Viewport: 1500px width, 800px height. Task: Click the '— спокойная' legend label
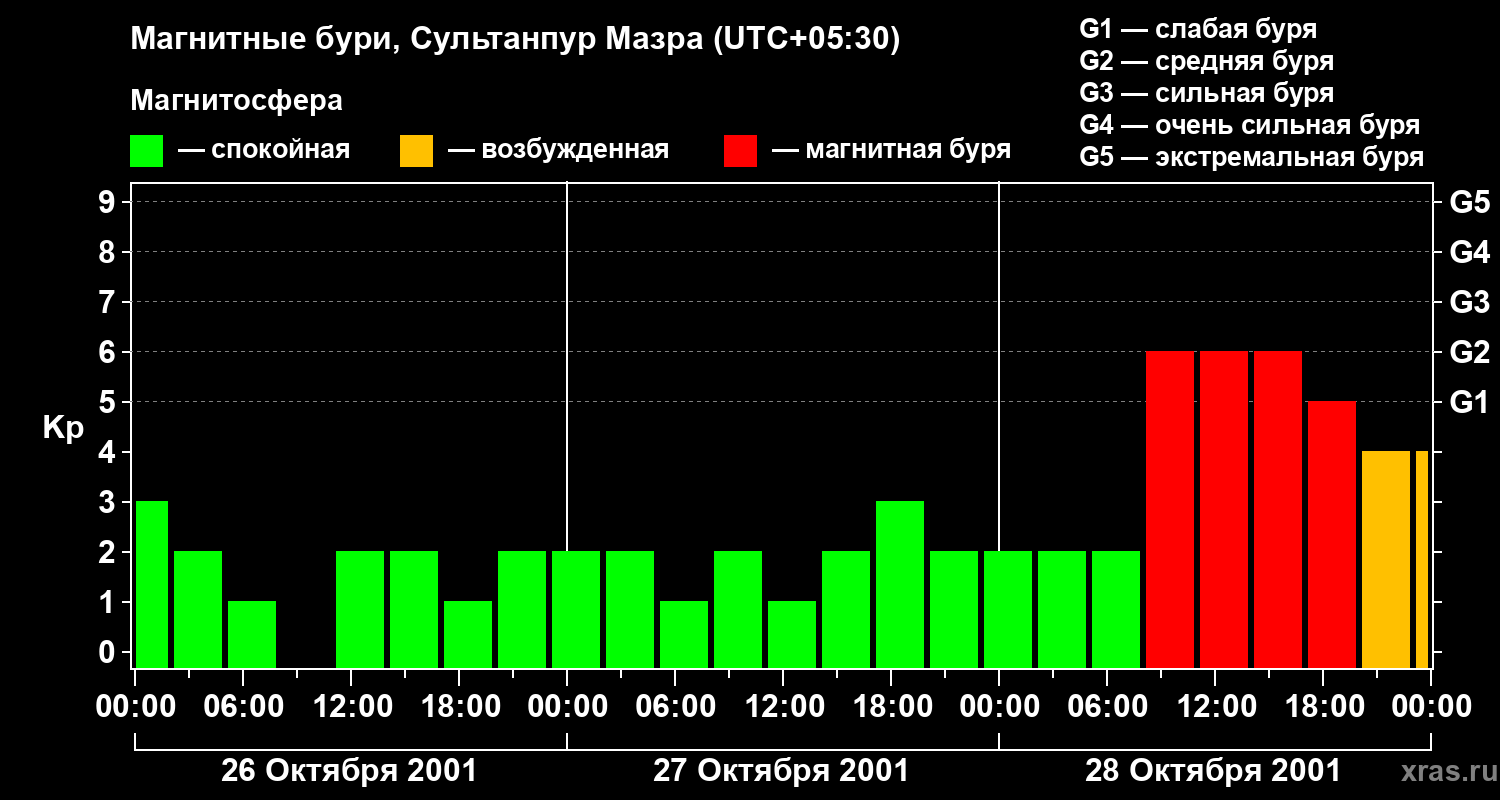pos(264,151)
